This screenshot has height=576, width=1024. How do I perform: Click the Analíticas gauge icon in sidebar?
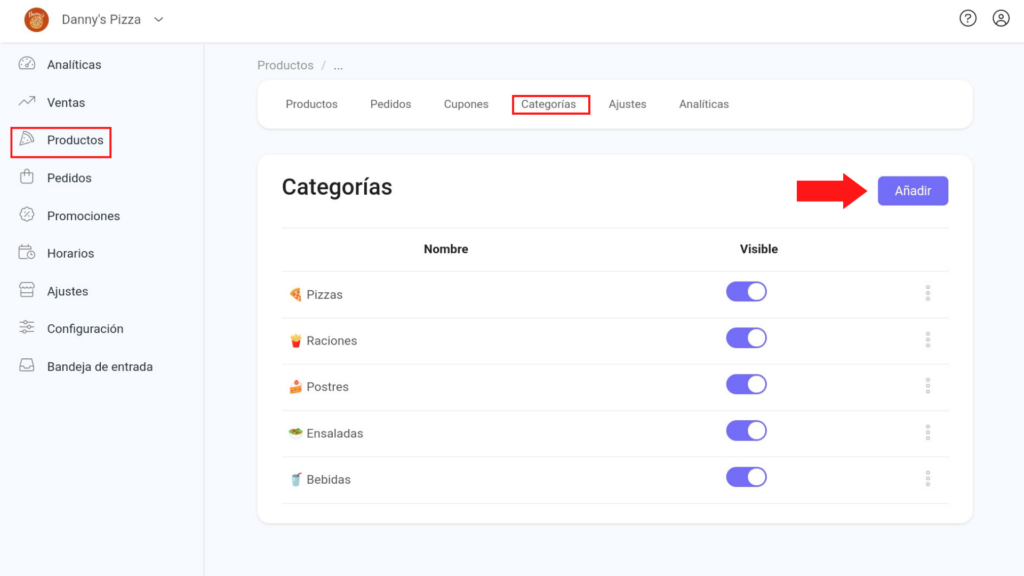tap(27, 63)
